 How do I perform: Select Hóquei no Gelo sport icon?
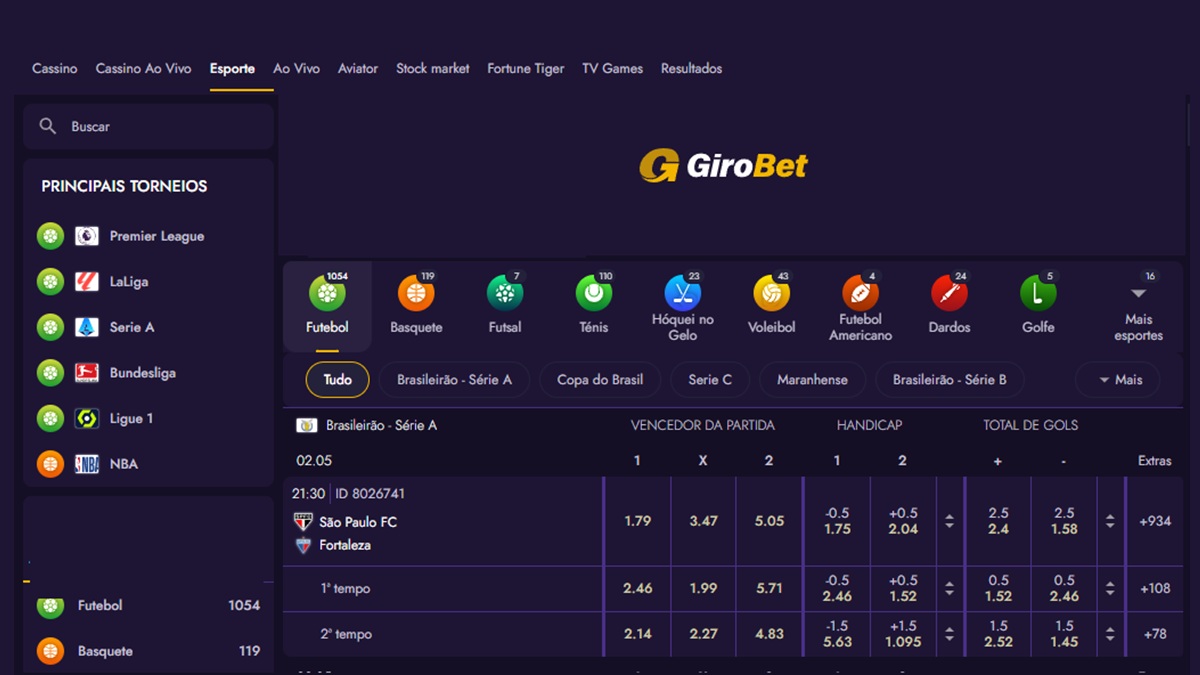click(x=683, y=294)
